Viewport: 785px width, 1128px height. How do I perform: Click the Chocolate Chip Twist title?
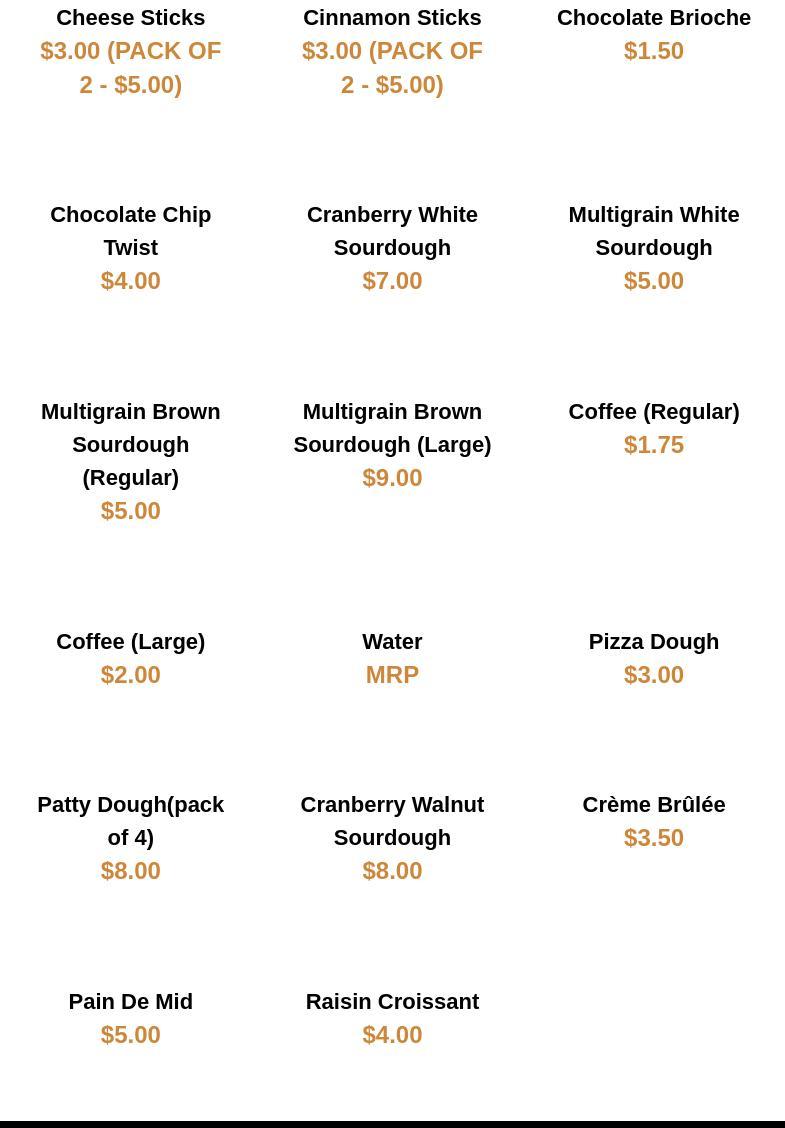tap(130, 231)
